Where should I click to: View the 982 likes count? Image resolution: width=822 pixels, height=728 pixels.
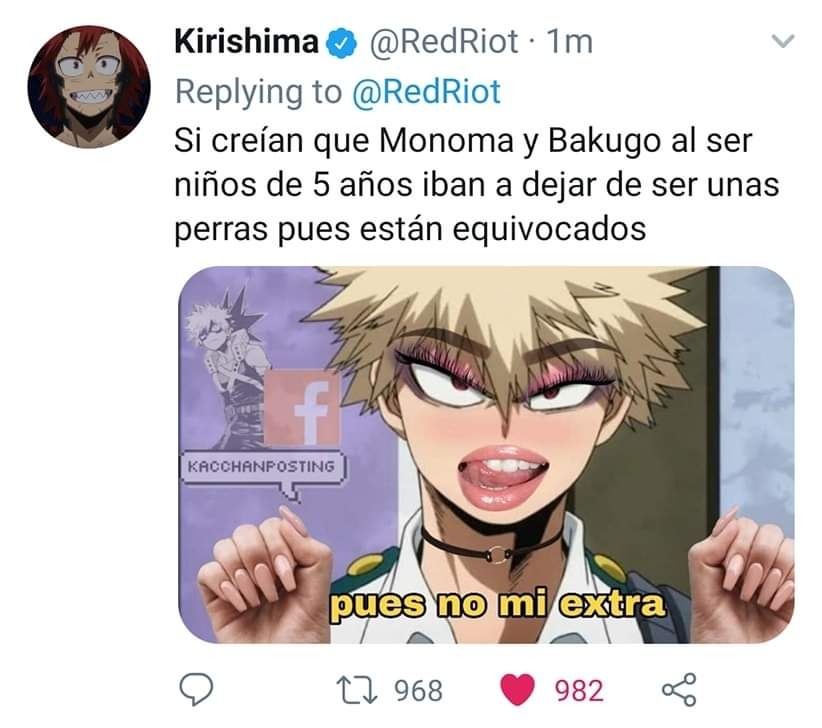[x=579, y=691]
